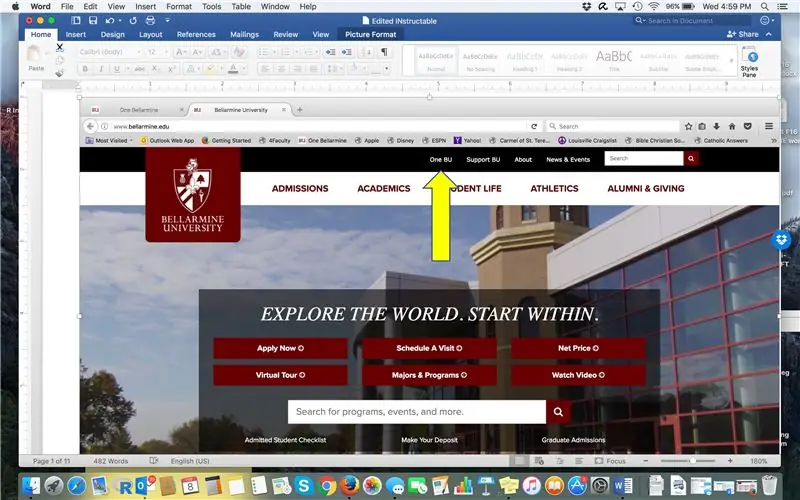Click the zoom slider handle in status bar

coord(692,461)
